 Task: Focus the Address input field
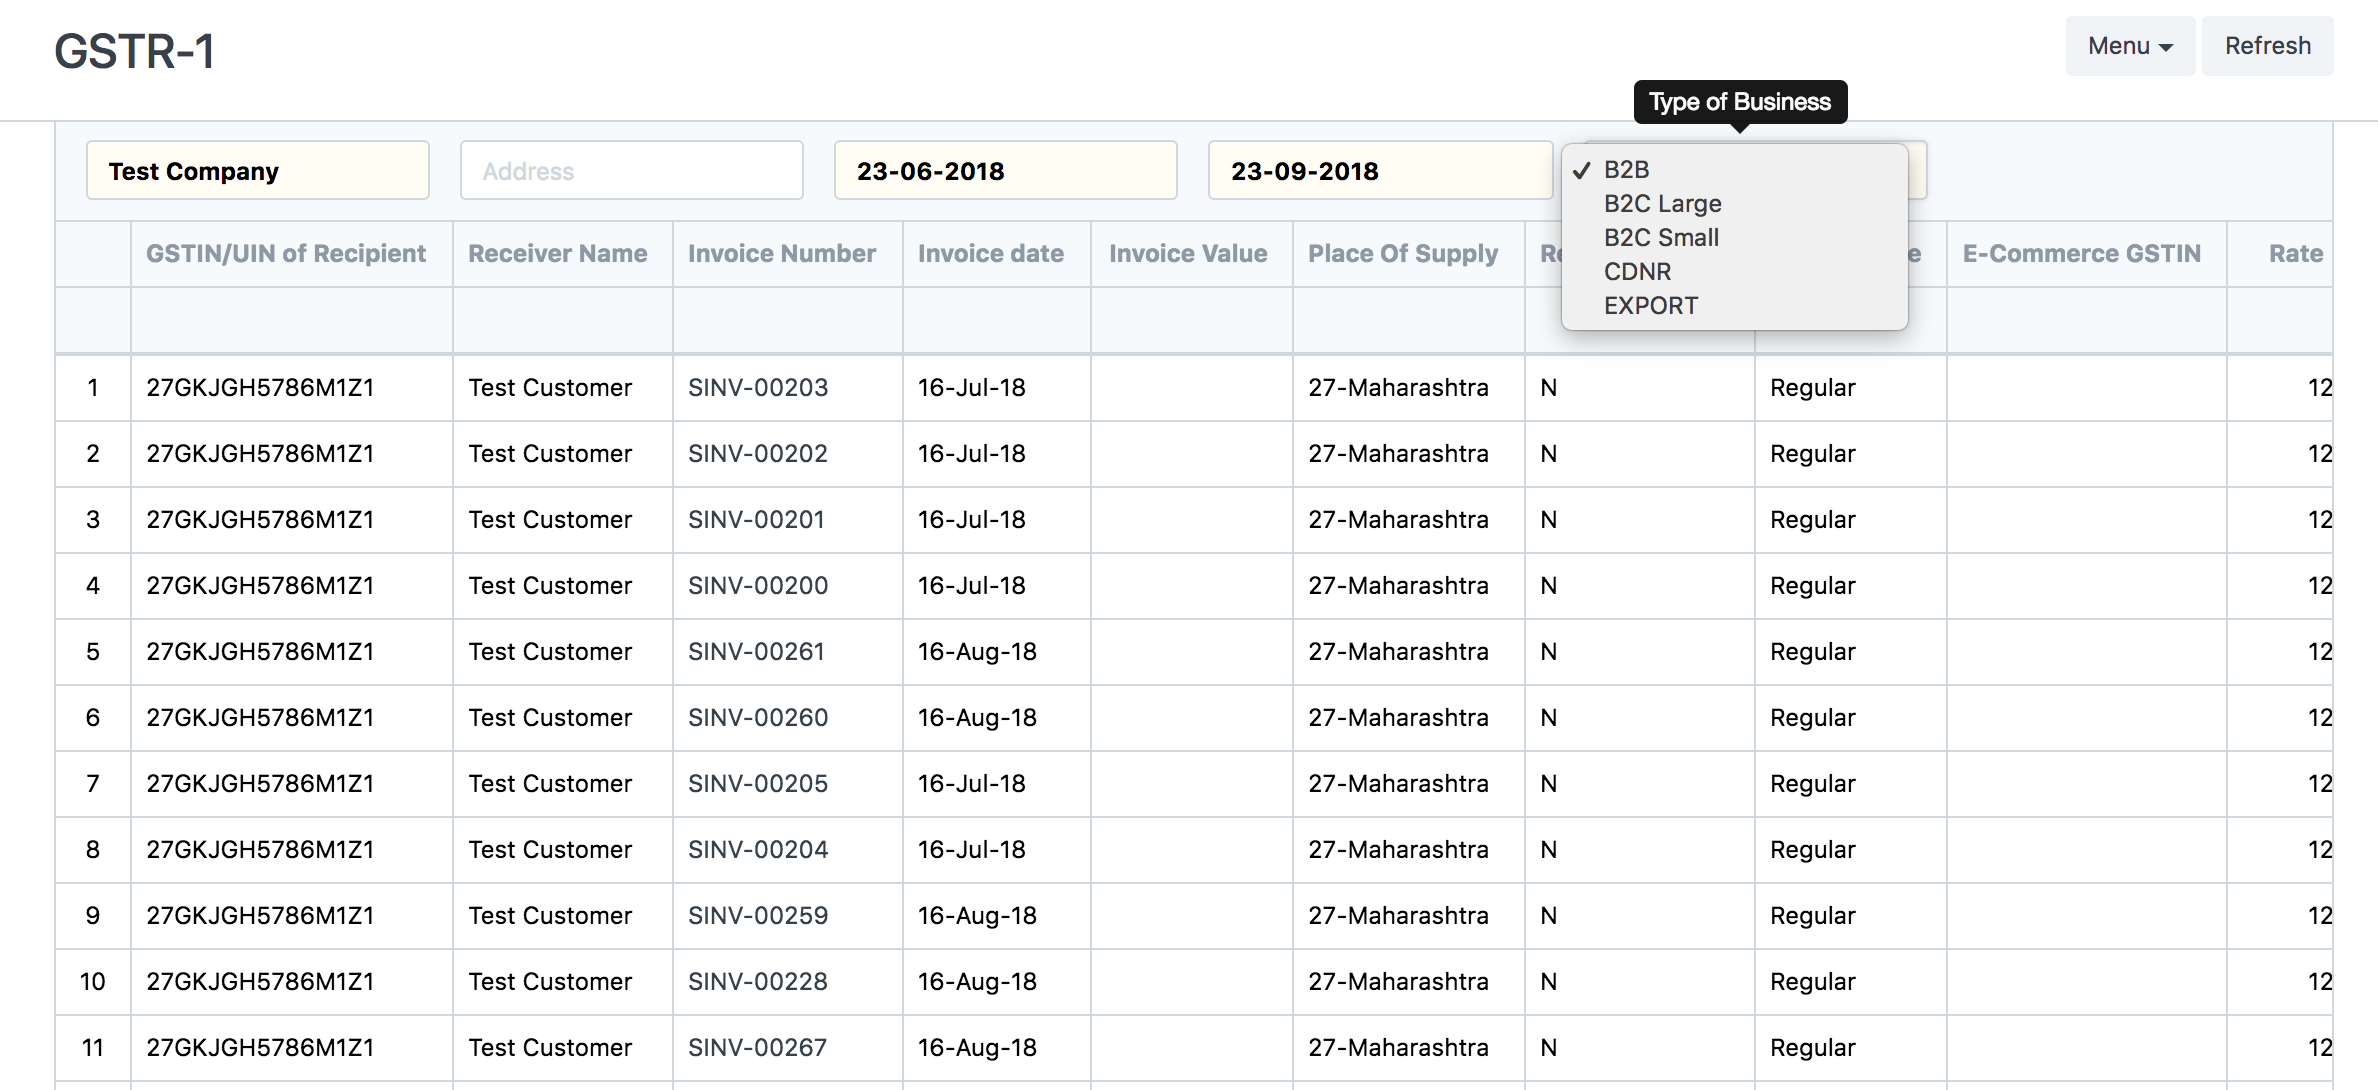click(x=632, y=171)
